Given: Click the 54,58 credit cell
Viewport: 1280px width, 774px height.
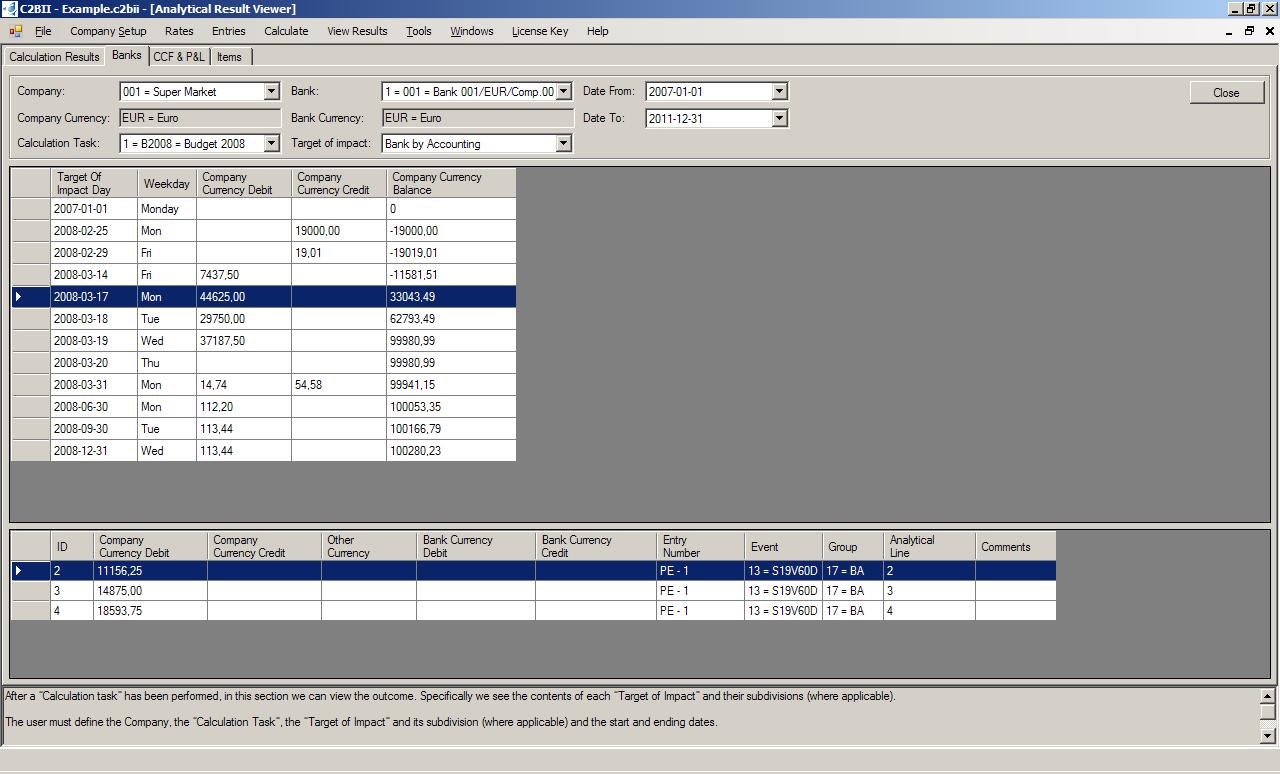Looking at the screenshot, I should click(339, 385).
